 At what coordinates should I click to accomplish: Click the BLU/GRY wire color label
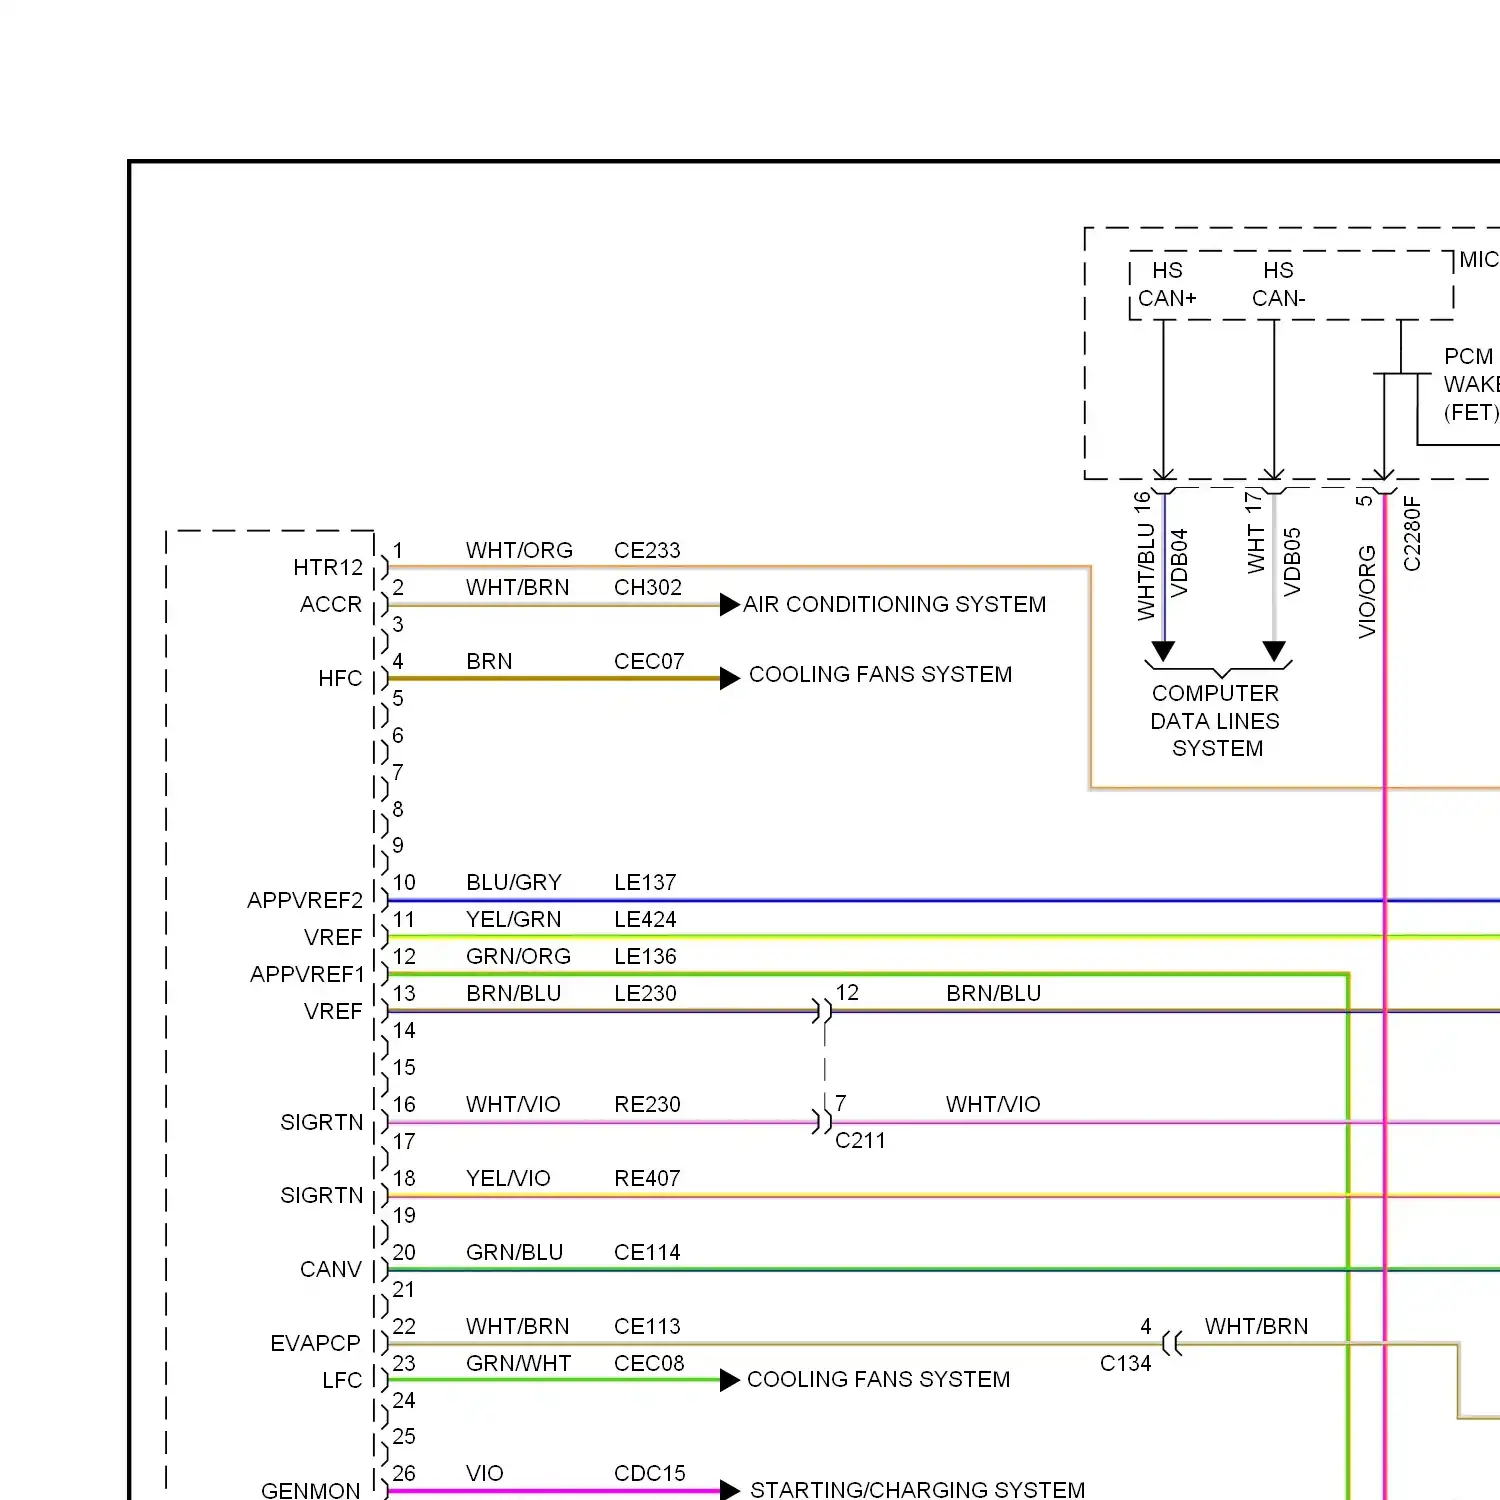(x=514, y=883)
